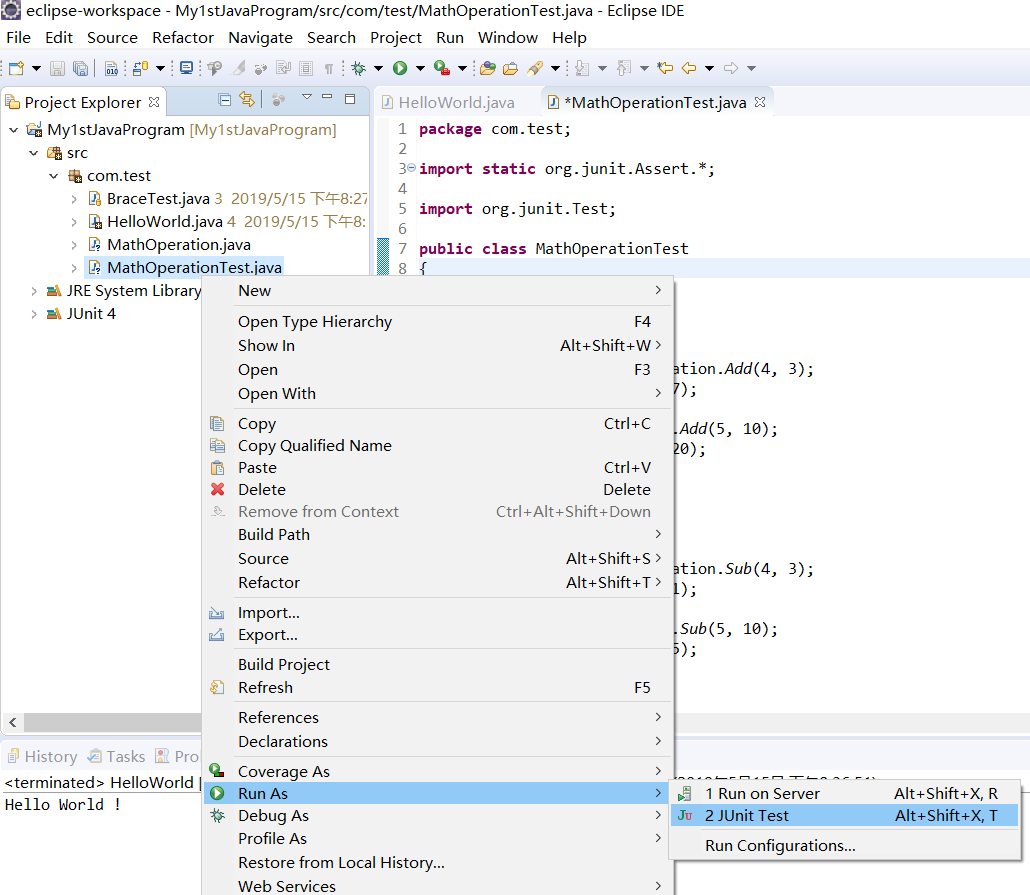Select 1 Run on Server option
This screenshot has height=895, width=1030.
click(x=844, y=793)
